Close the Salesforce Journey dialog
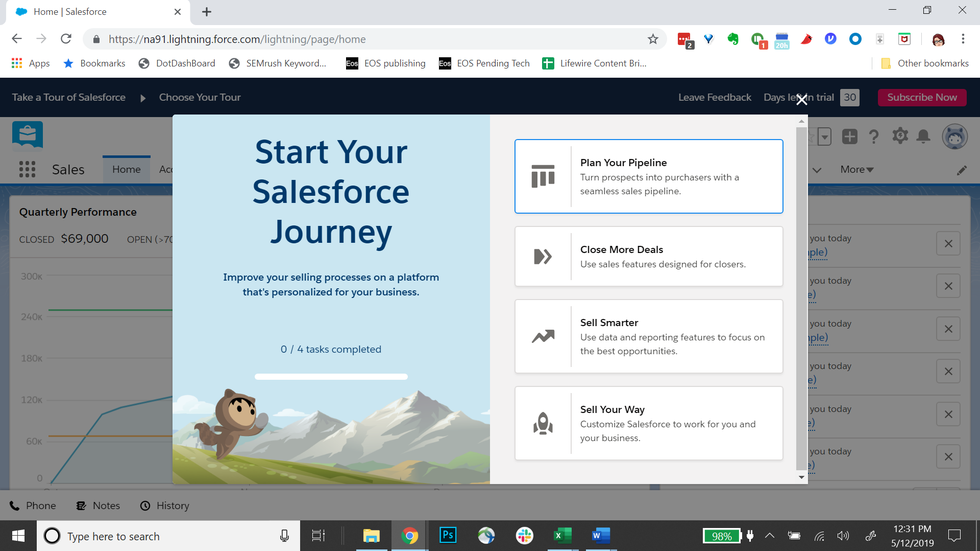The height and width of the screenshot is (551, 980). pyautogui.click(x=801, y=99)
